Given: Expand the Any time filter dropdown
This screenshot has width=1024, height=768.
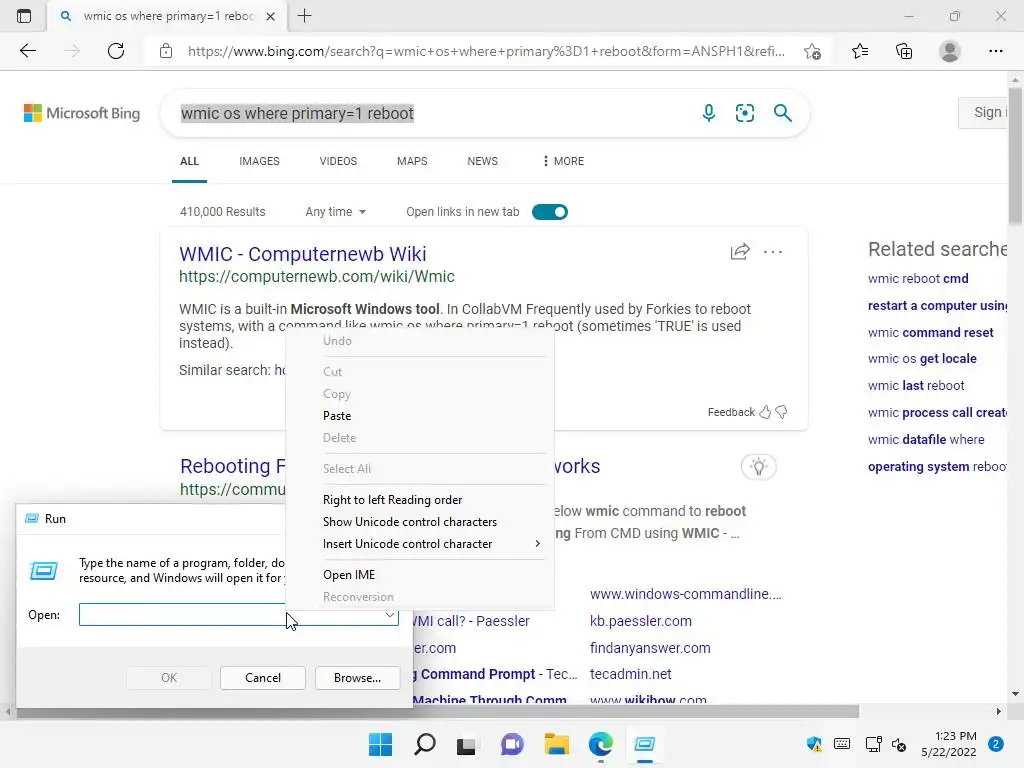Looking at the screenshot, I should click(x=336, y=212).
